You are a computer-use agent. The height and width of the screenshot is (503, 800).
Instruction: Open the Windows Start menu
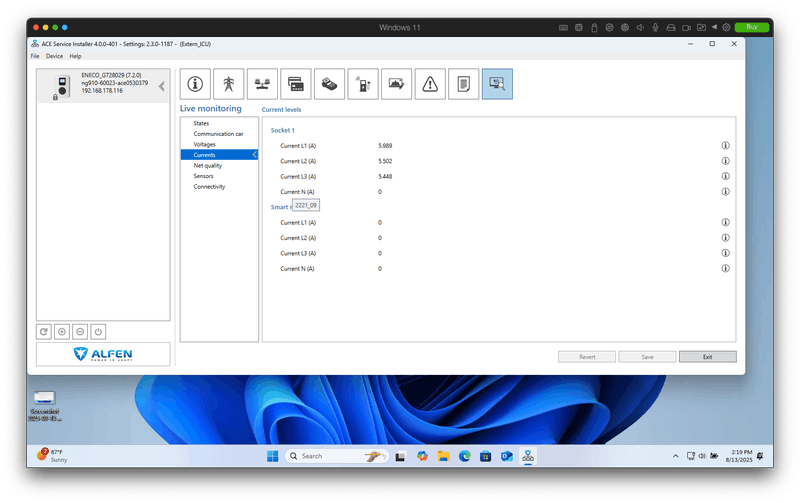pos(272,456)
